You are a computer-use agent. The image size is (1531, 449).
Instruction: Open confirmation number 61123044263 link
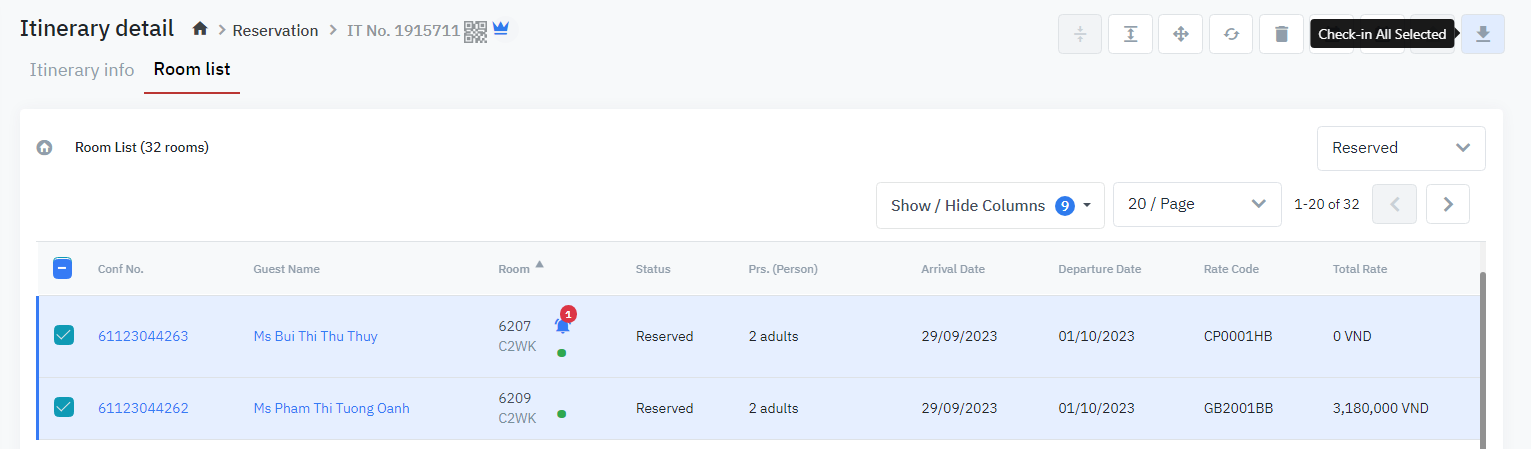[143, 336]
